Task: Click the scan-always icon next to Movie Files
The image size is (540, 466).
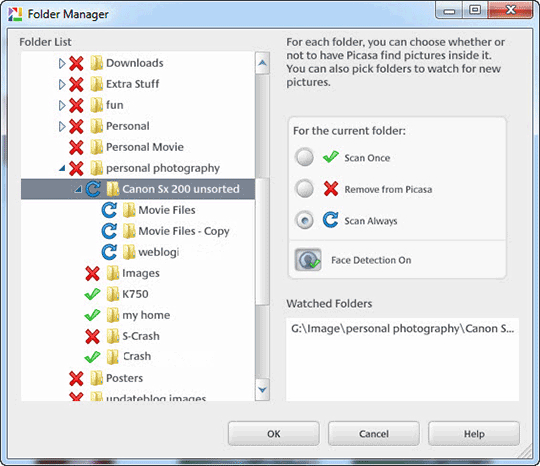Action: 109,210
